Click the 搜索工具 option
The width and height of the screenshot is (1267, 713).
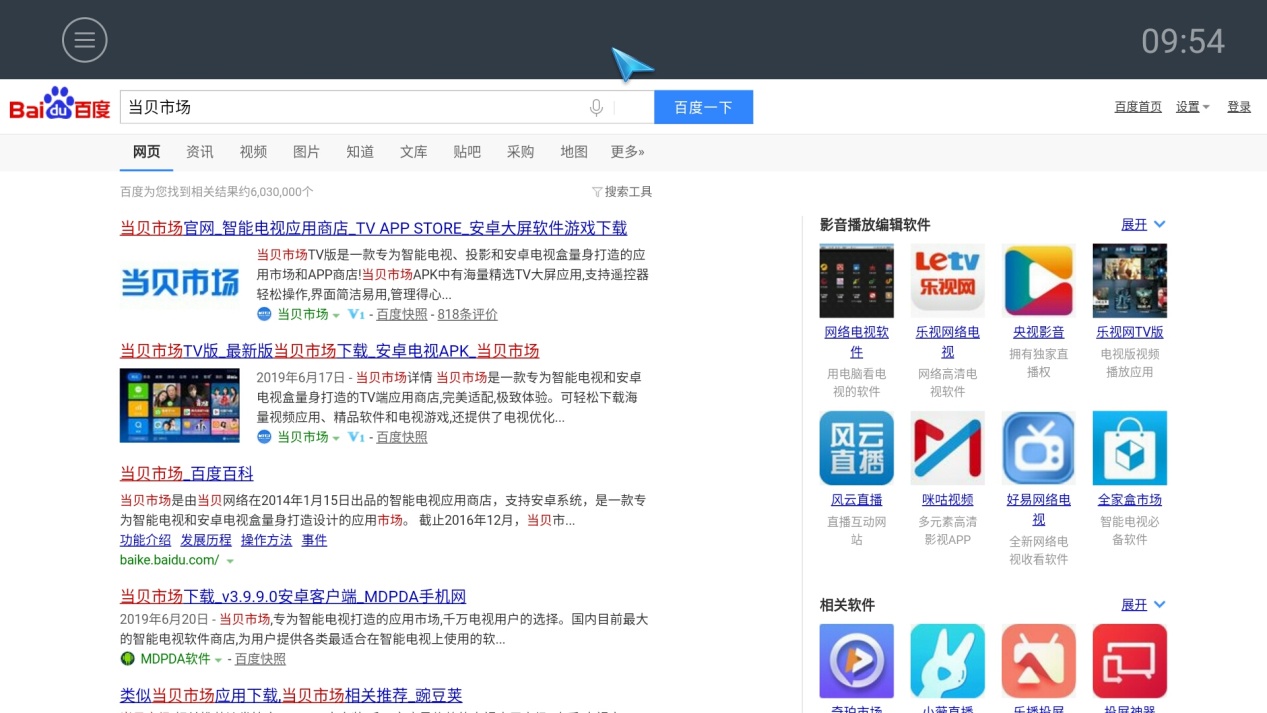tap(628, 191)
